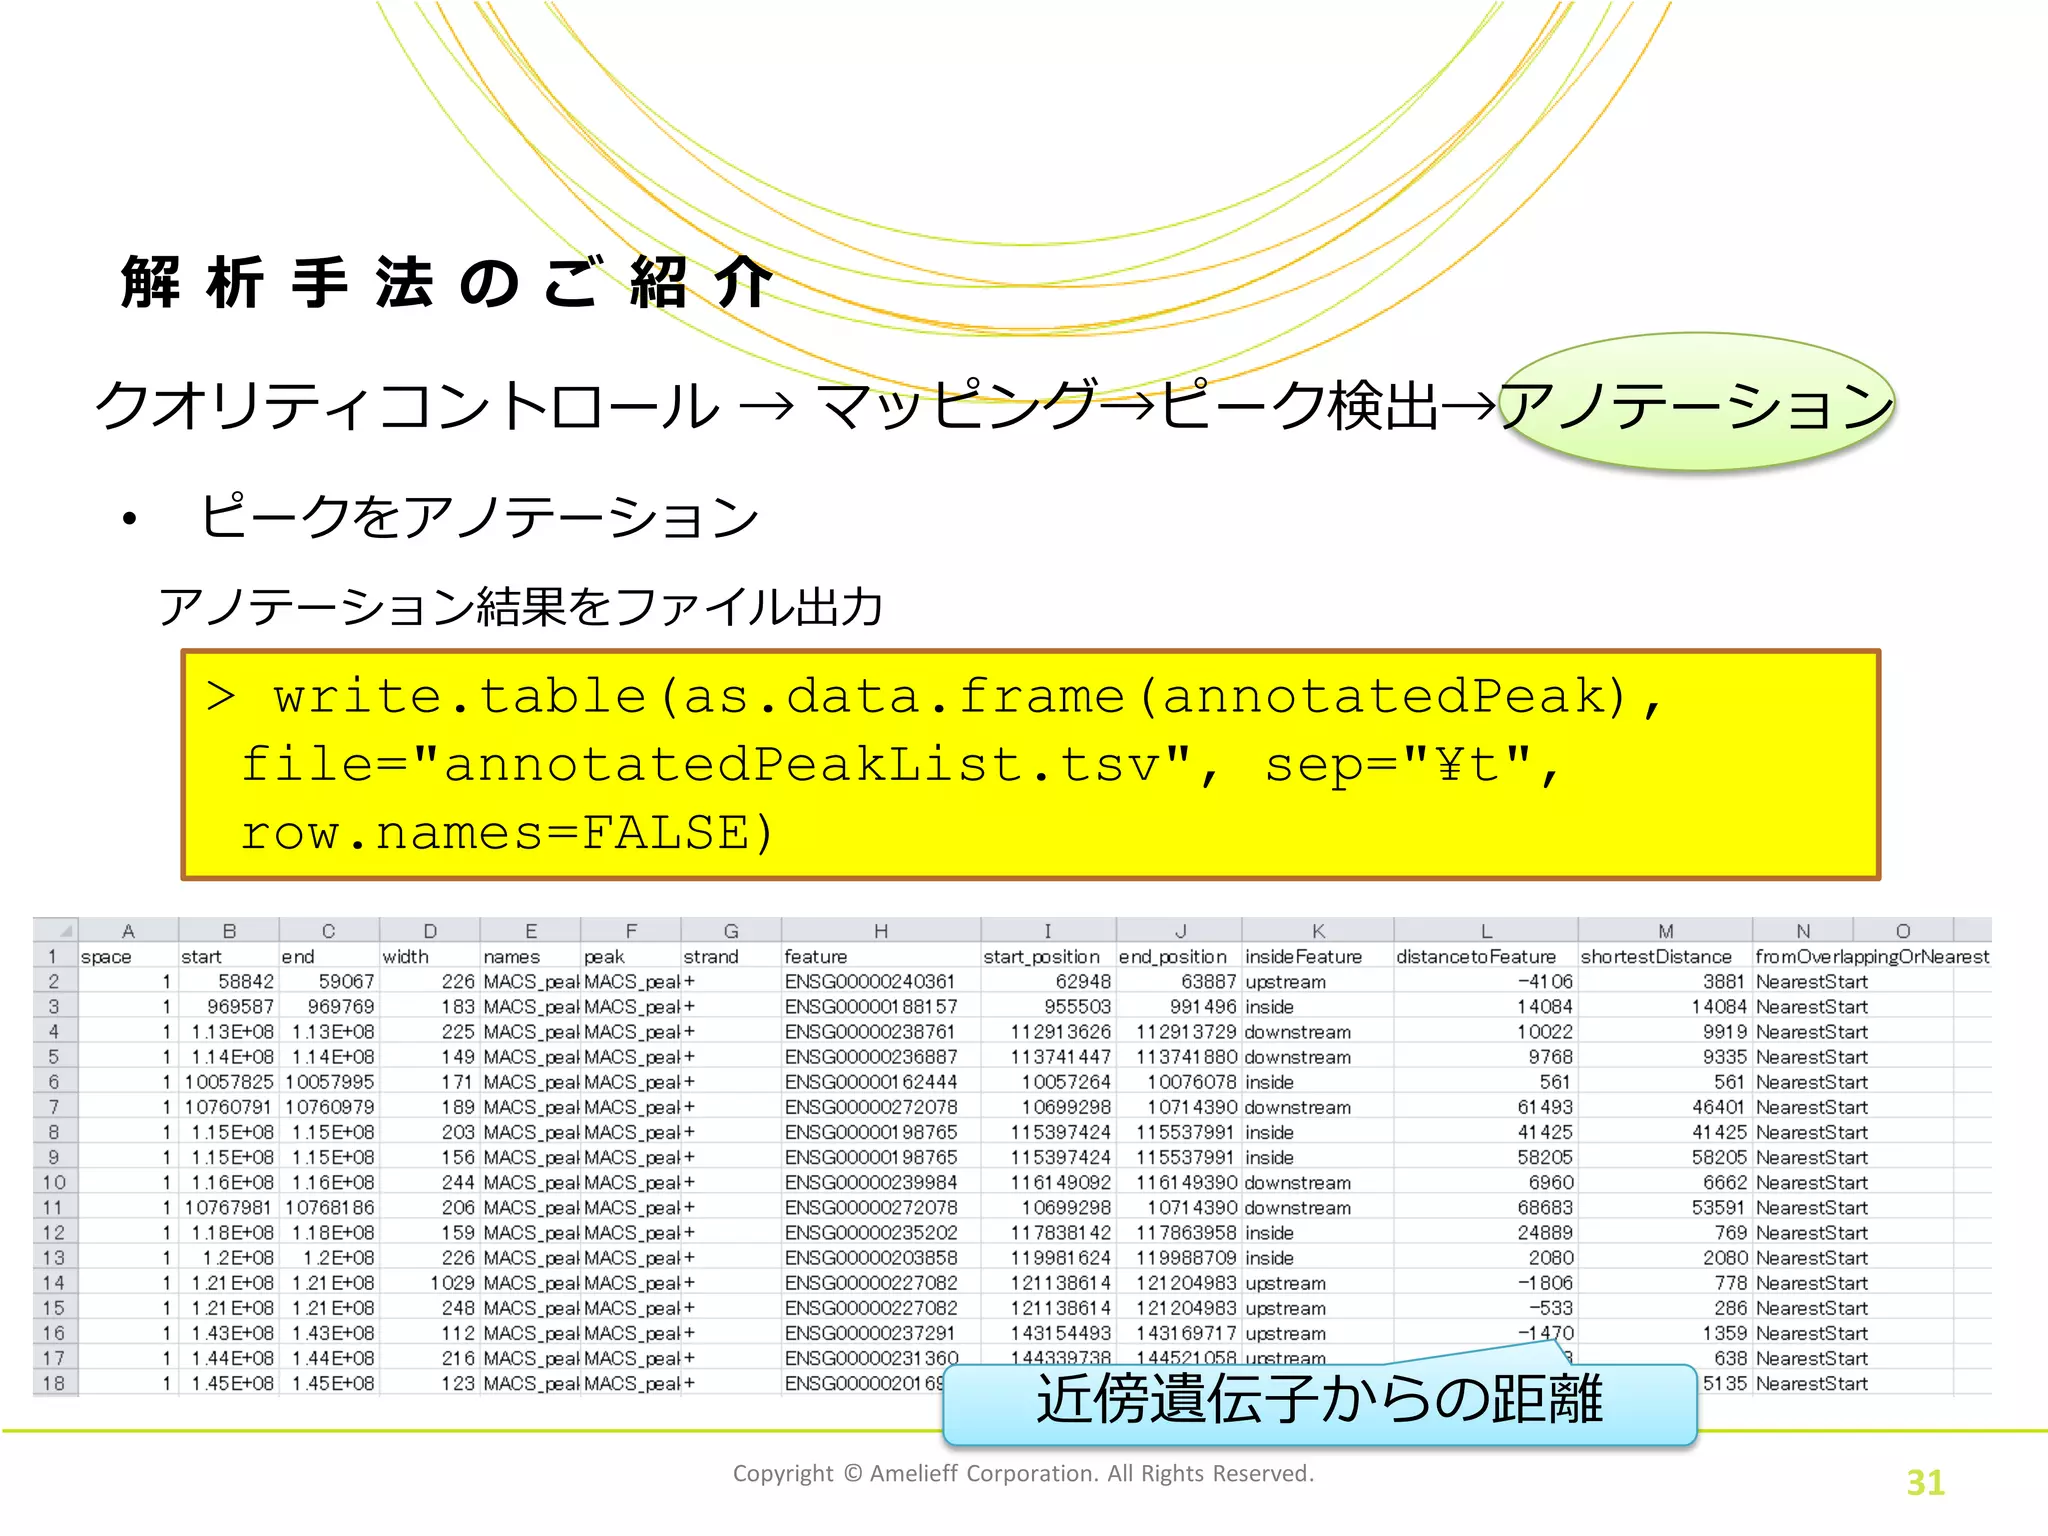The height and width of the screenshot is (1536, 2048).
Task: Select column H header
Action: (881, 930)
